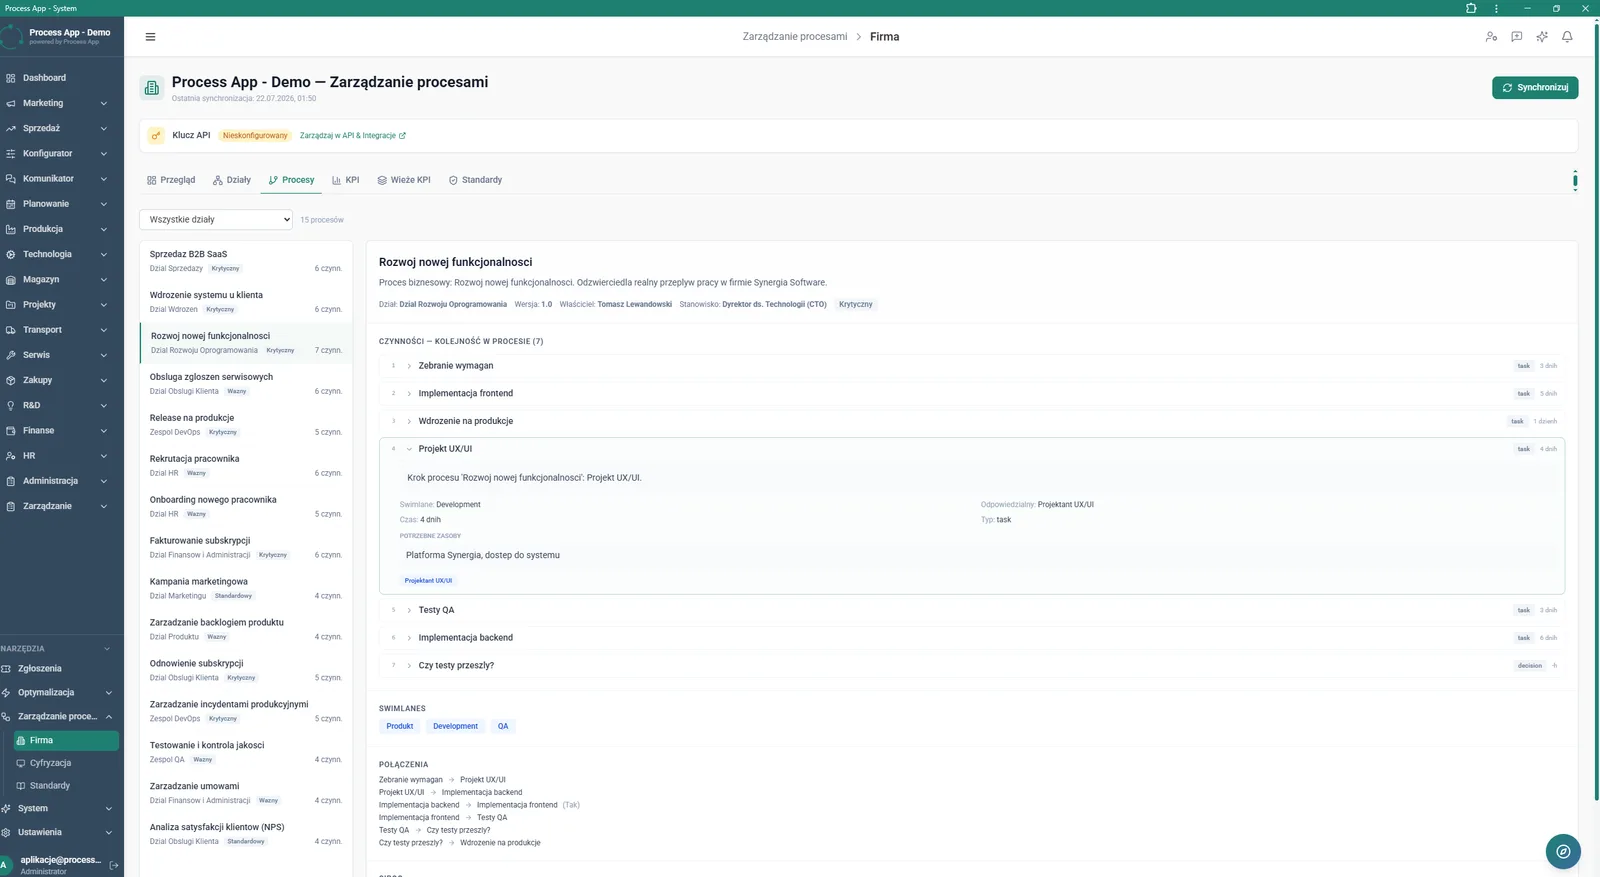1600x877 pixels.
Task: Select Sprzedaż B2B SaaS process
Action: pyautogui.click(x=246, y=261)
